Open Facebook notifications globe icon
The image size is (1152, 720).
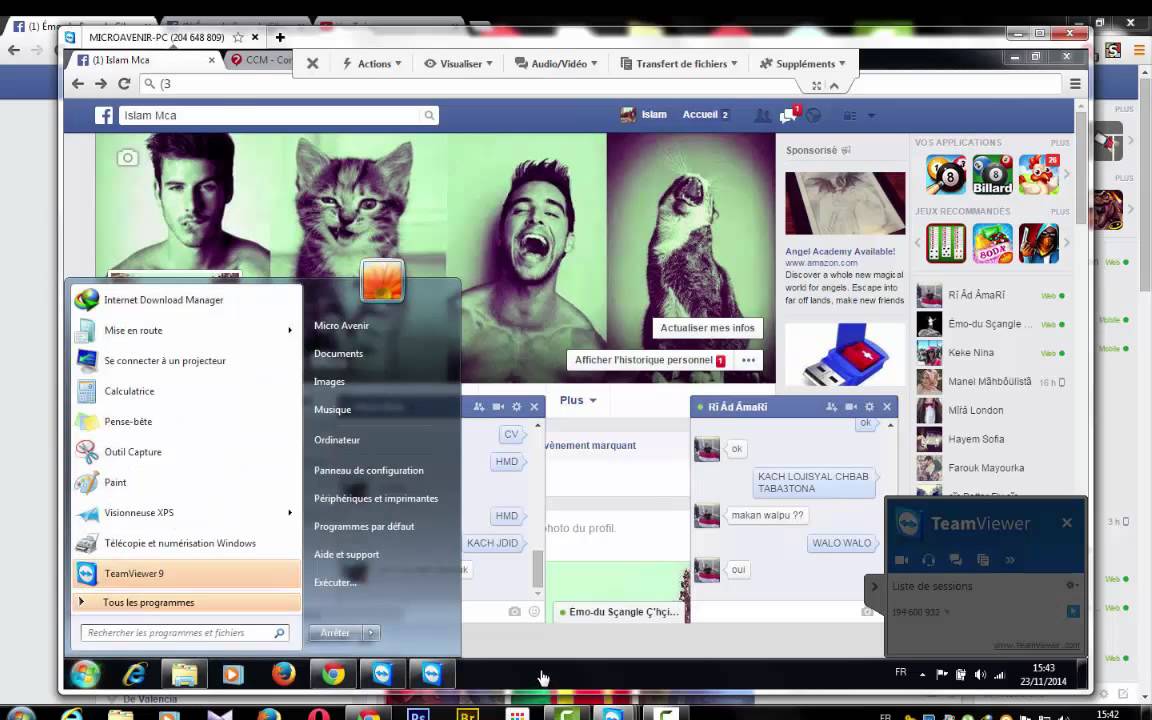point(813,115)
